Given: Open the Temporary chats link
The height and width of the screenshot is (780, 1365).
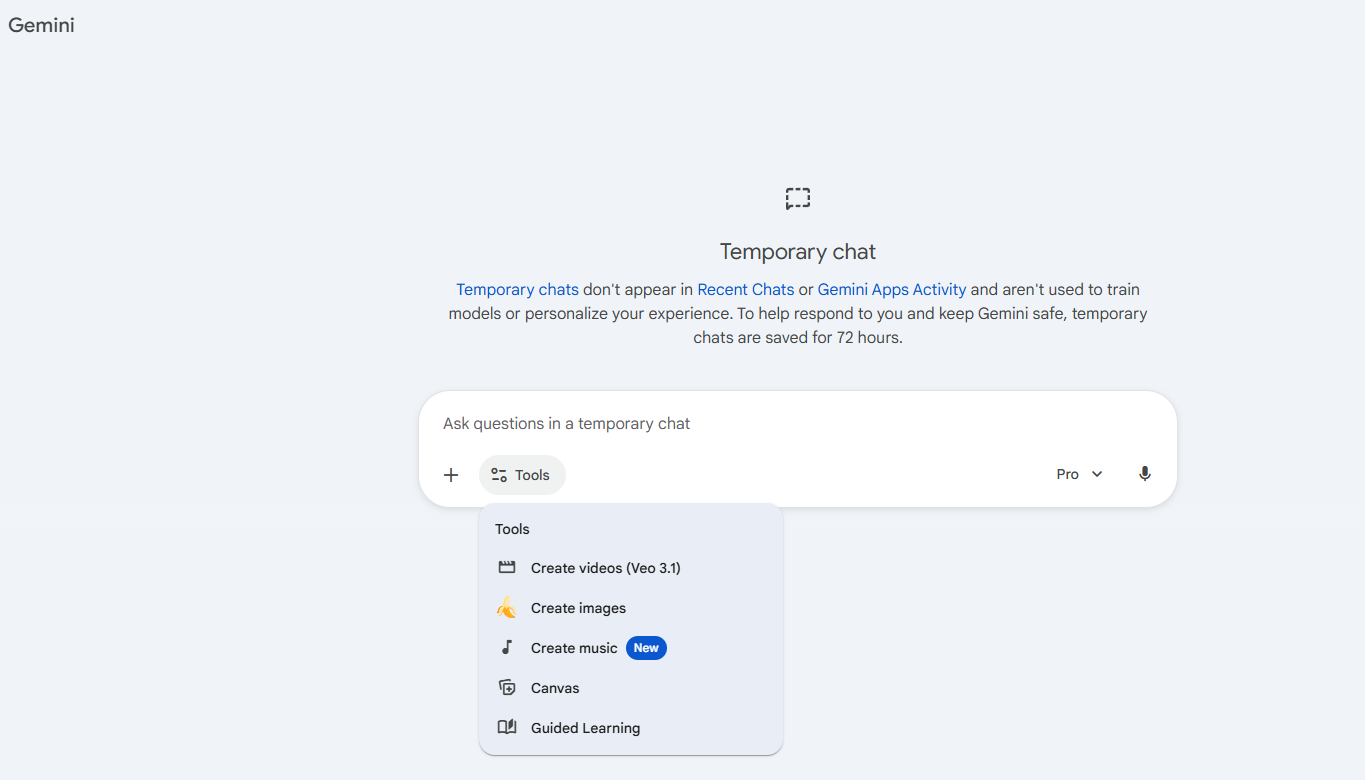Looking at the screenshot, I should coord(517,290).
